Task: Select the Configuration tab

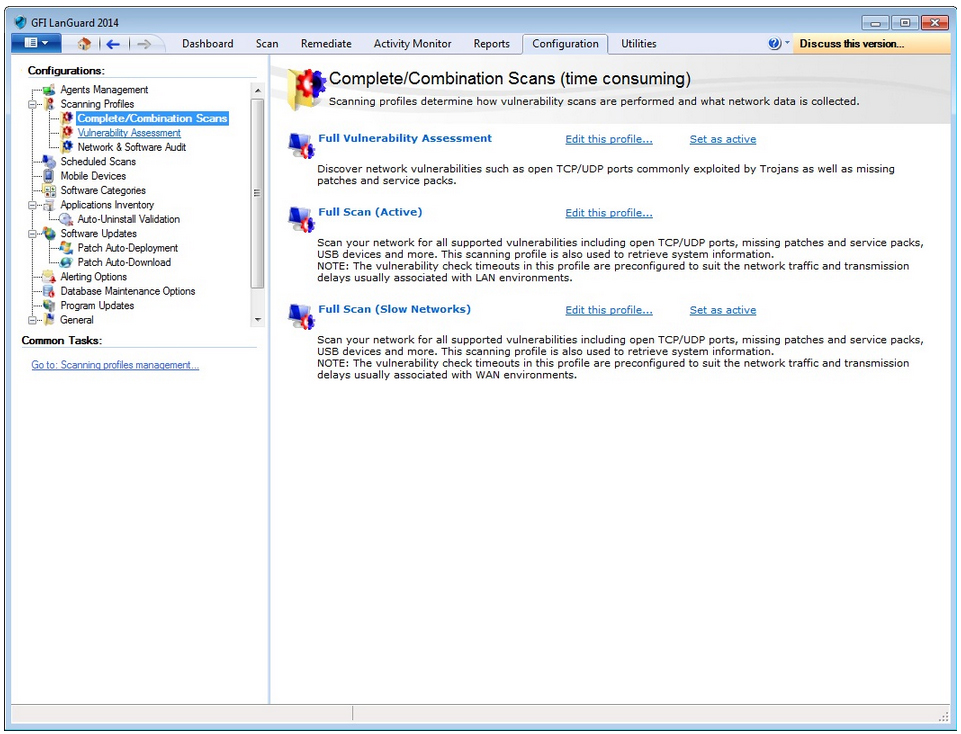Action: coord(565,44)
